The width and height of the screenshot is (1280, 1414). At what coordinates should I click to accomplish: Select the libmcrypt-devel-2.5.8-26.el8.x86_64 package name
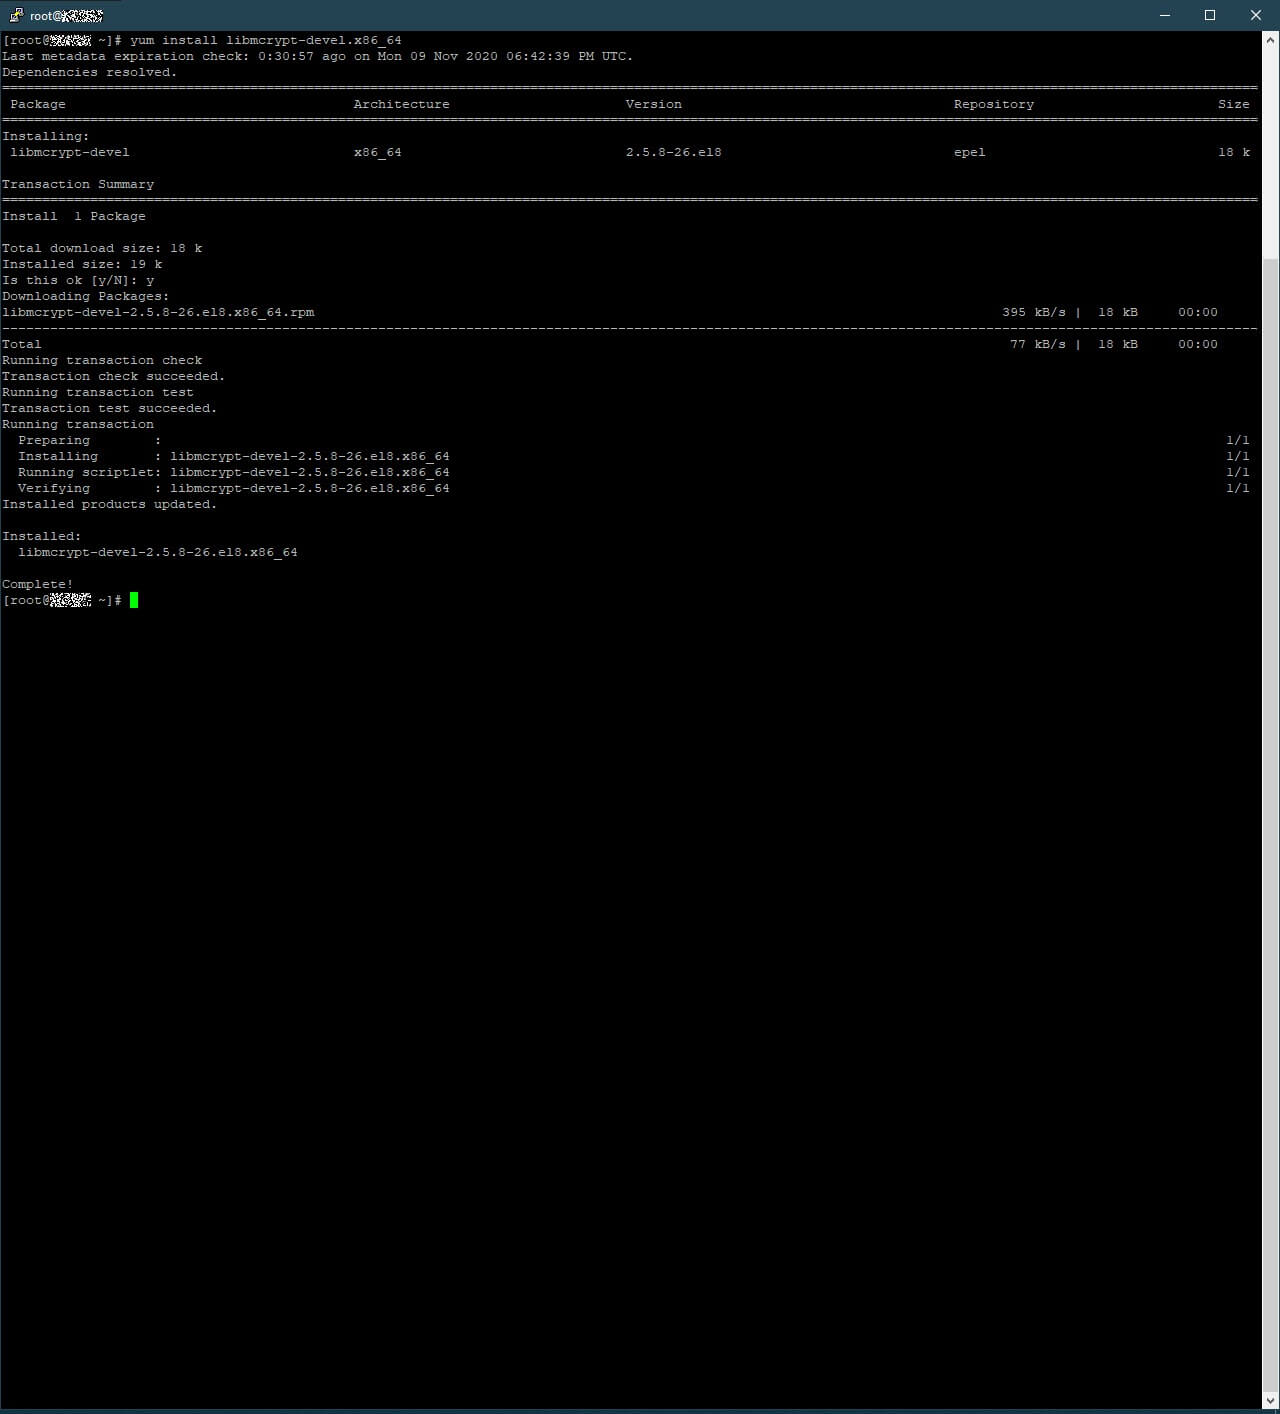158,552
